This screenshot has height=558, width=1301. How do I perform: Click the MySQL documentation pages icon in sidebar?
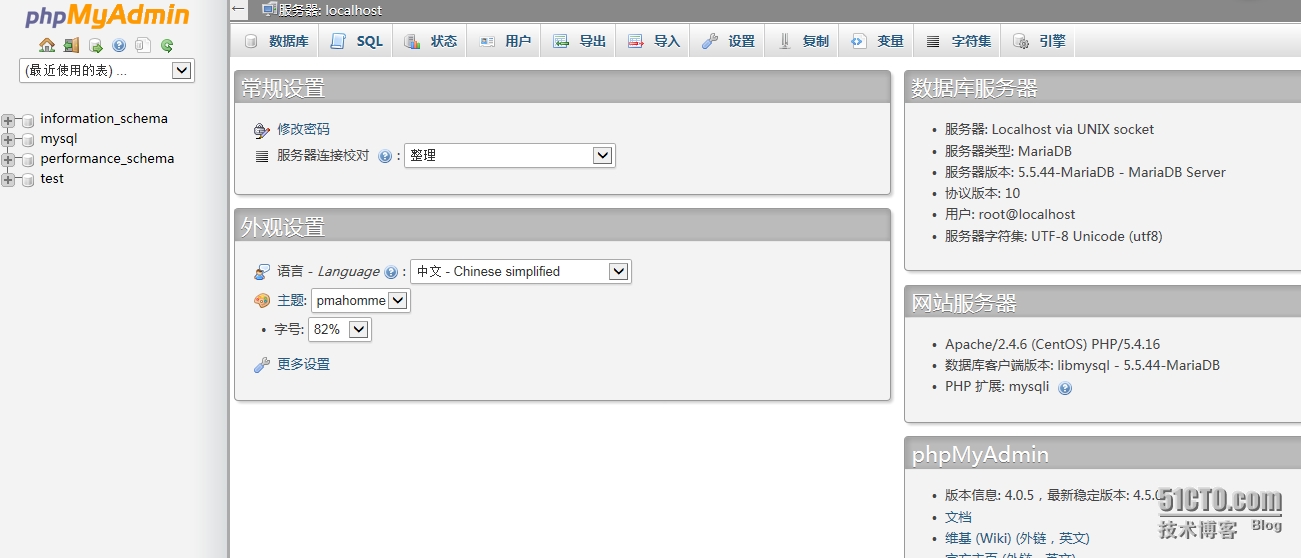click(x=143, y=45)
